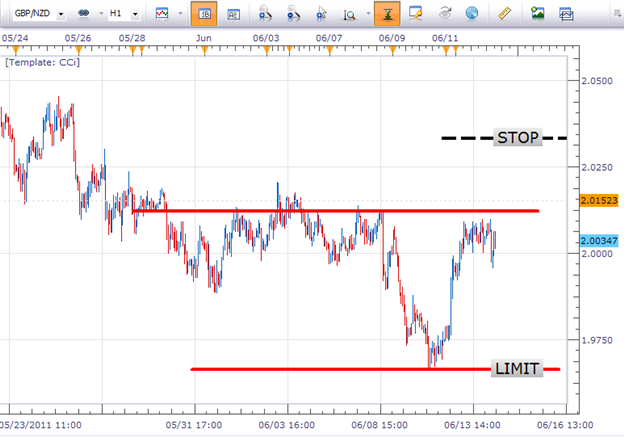This screenshot has width=624, height=437.
Task: Click the chart template windows icon
Action: pos(566,14)
